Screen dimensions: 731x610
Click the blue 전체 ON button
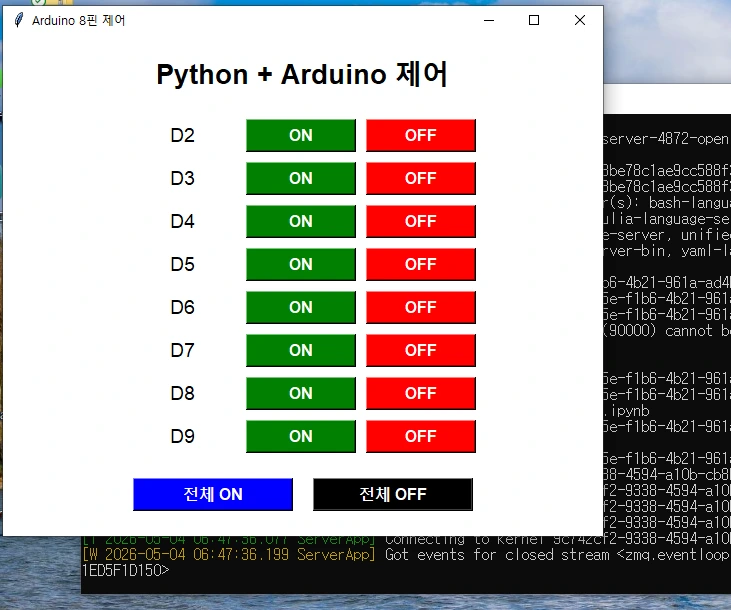(x=213, y=494)
